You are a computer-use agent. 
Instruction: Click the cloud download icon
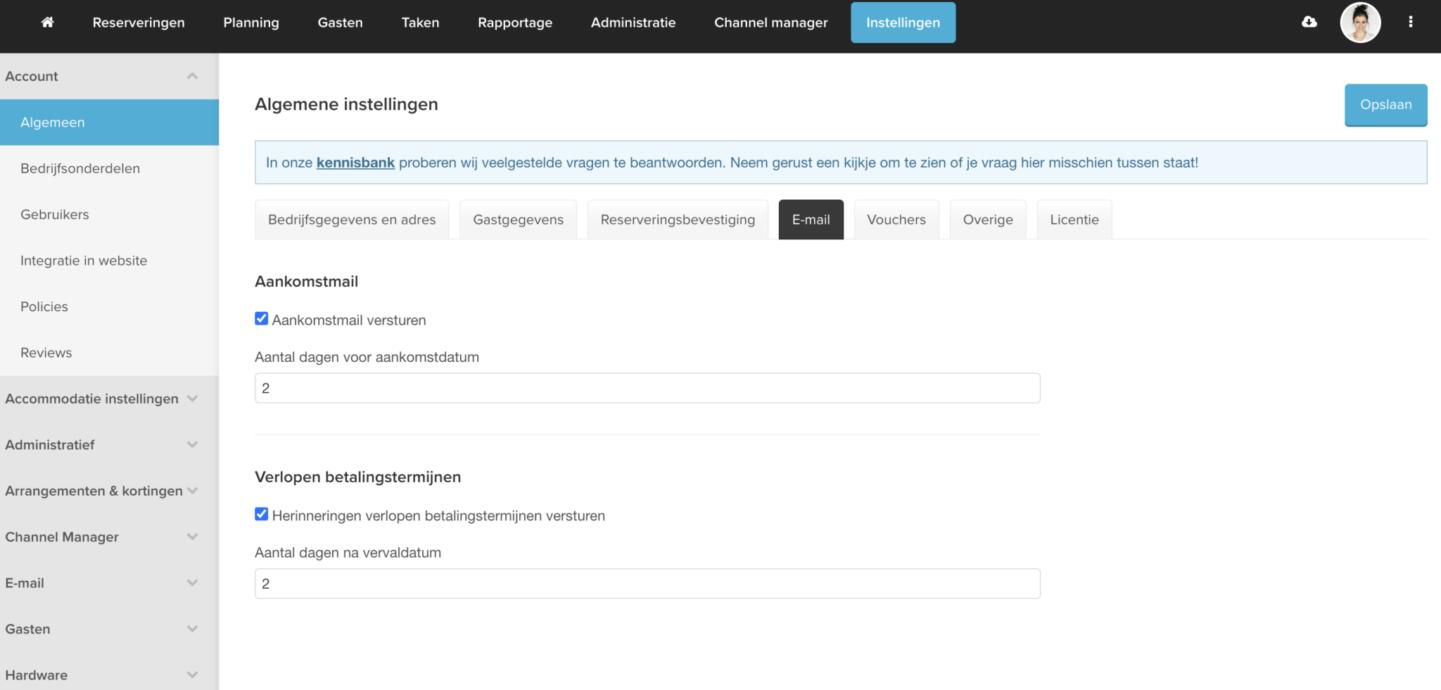pyautogui.click(x=1309, y=22)
